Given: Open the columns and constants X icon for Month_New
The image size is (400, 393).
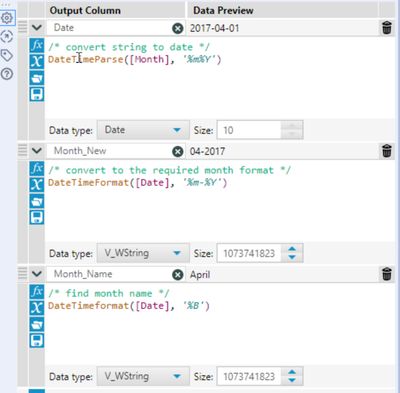Looking at the screenshot, I should (37, 184).
